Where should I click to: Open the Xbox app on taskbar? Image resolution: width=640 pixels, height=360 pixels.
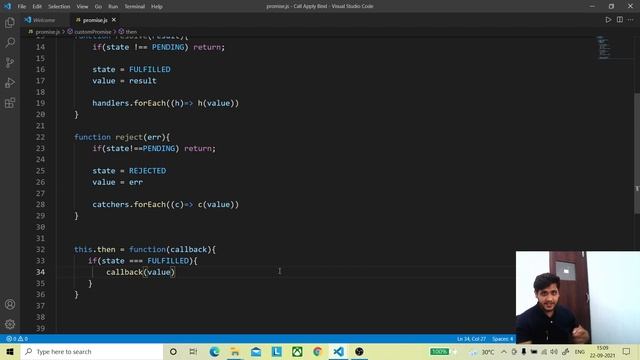click(x=297, y=351)
